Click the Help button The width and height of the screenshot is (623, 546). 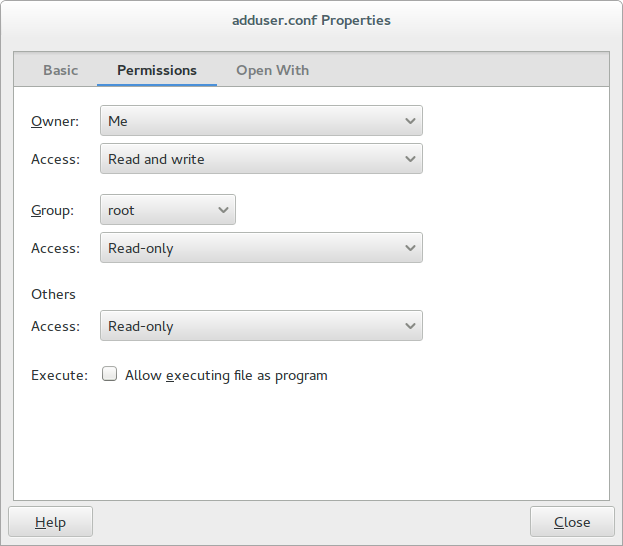coord(50,521)
